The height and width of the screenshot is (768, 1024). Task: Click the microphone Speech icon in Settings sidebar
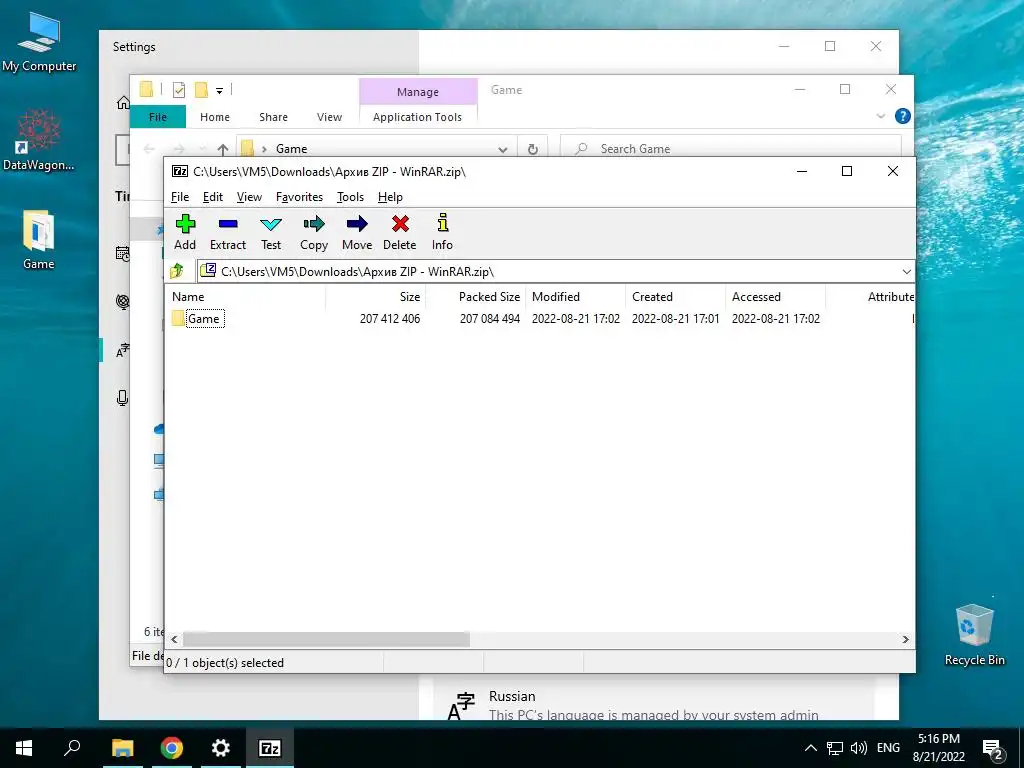click(122, 398)
